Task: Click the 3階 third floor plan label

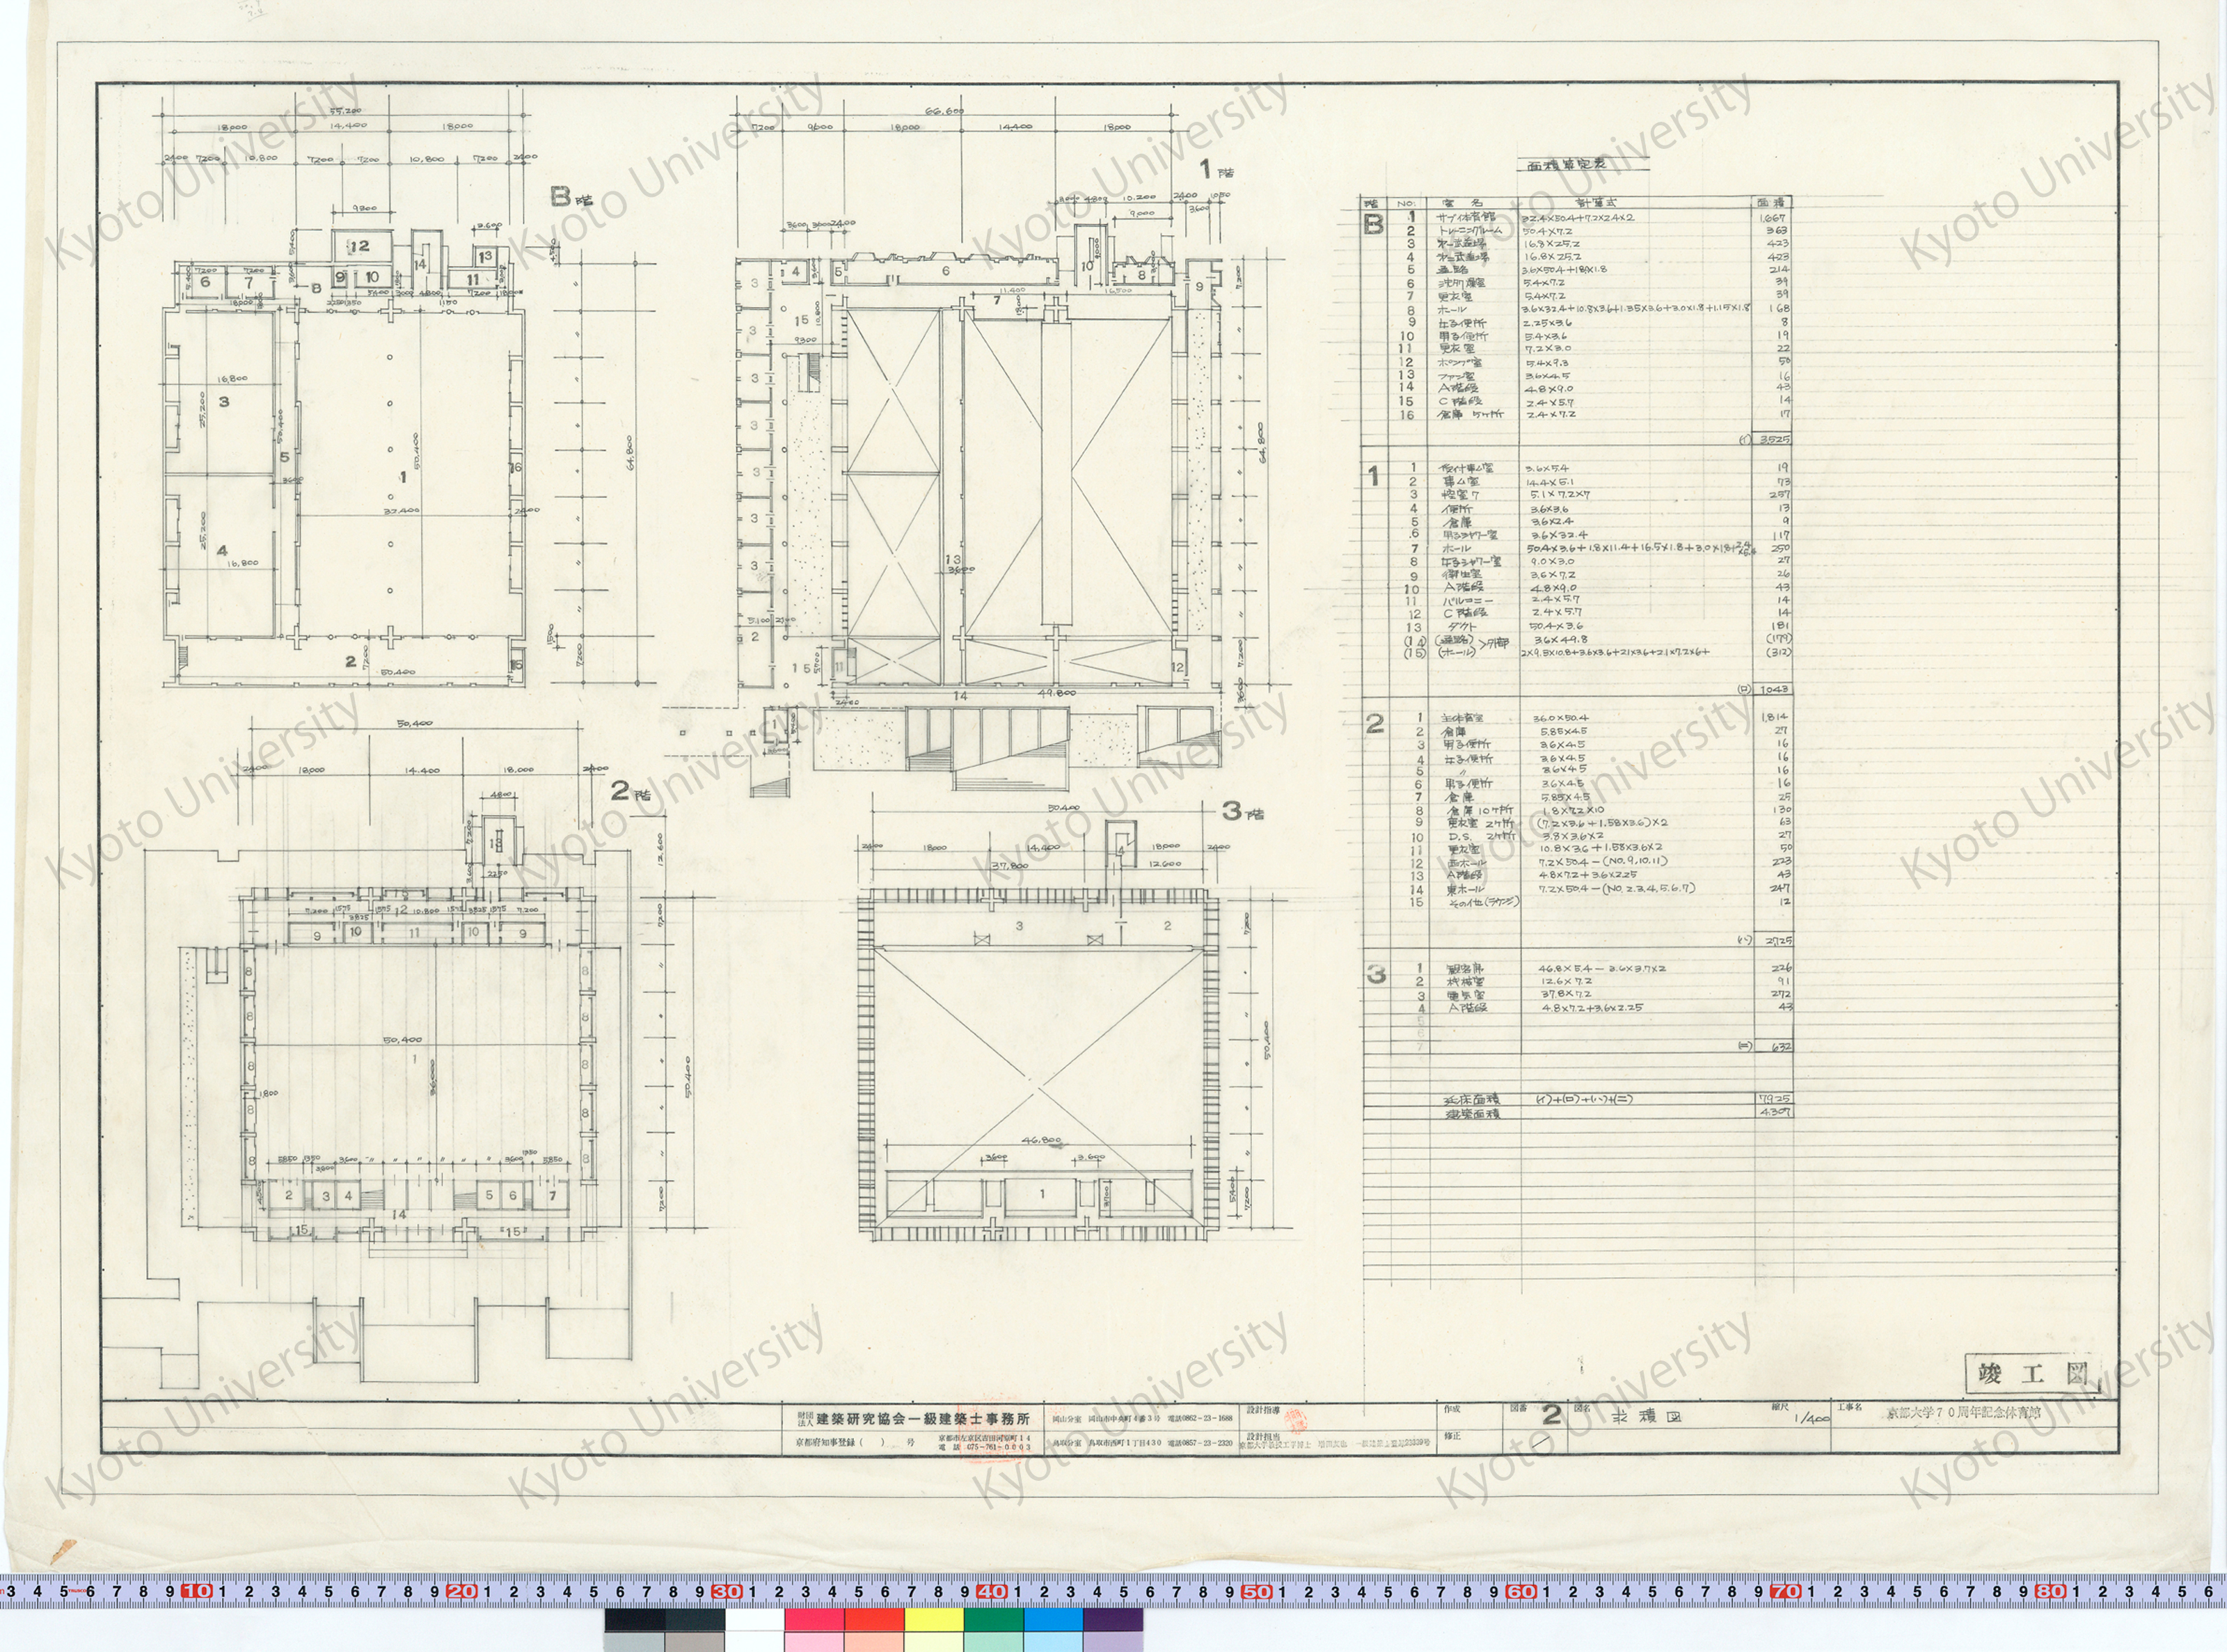Action: [1243, 811]
